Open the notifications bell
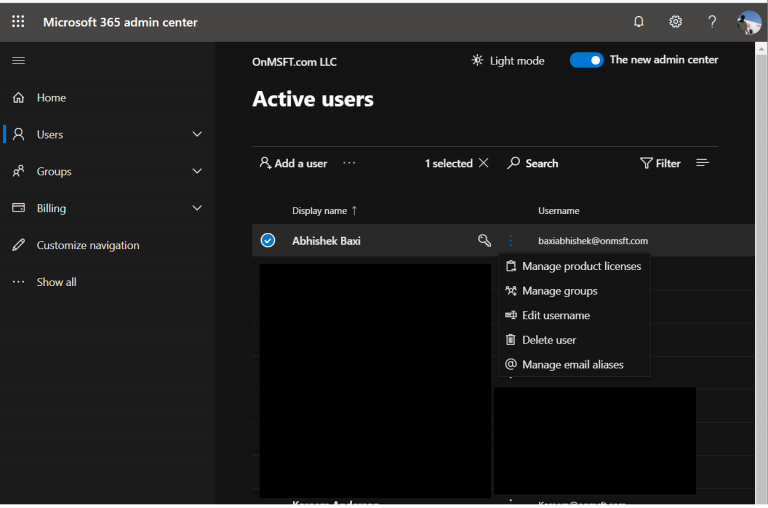 coord(639,22)
